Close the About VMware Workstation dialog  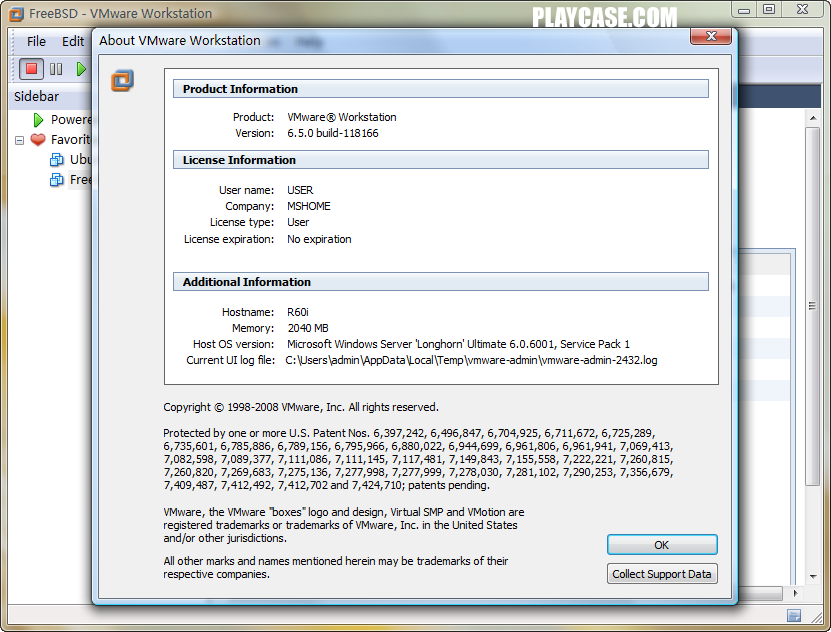(711, 36)
